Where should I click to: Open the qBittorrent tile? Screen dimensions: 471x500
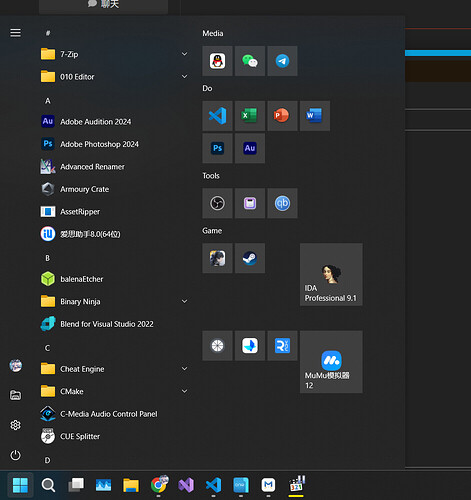coord(282,203)
